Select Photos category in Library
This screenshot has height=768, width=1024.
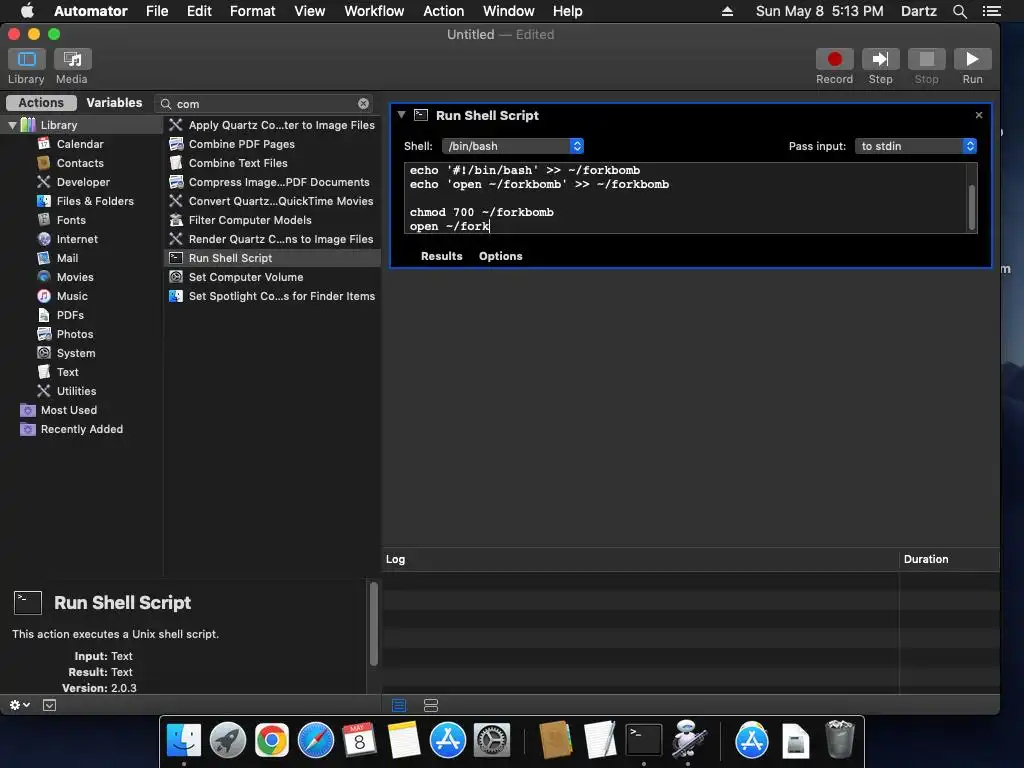point(74,334)
